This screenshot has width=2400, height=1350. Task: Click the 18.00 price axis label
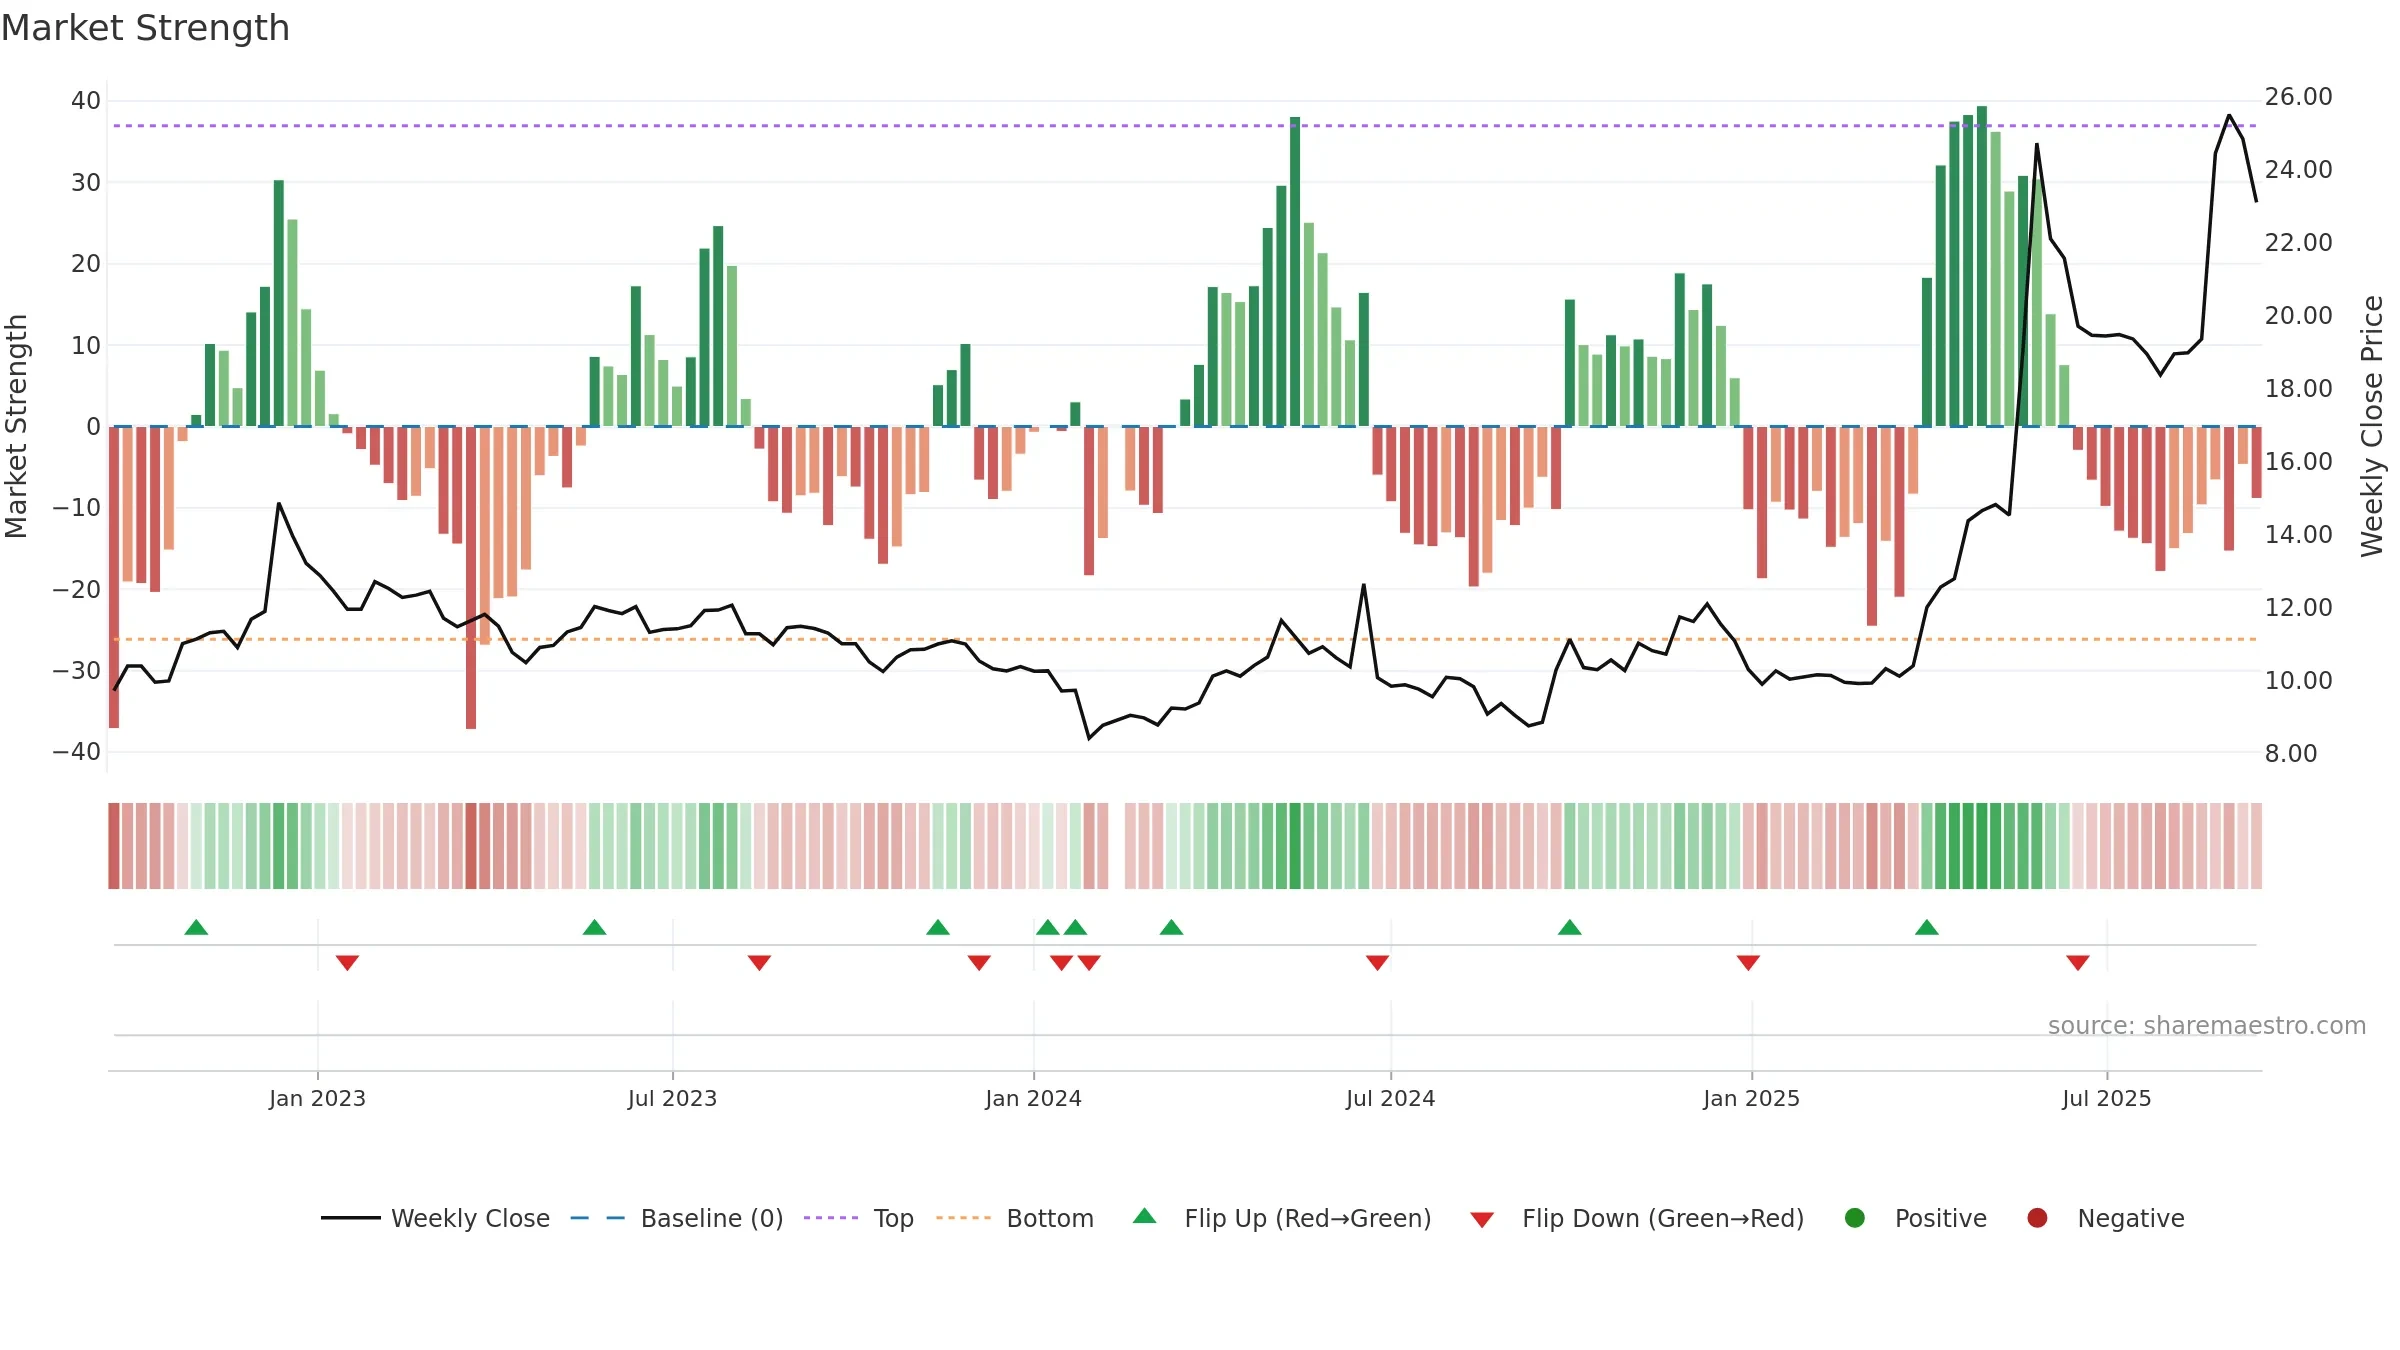click(x=2298, y=389)
